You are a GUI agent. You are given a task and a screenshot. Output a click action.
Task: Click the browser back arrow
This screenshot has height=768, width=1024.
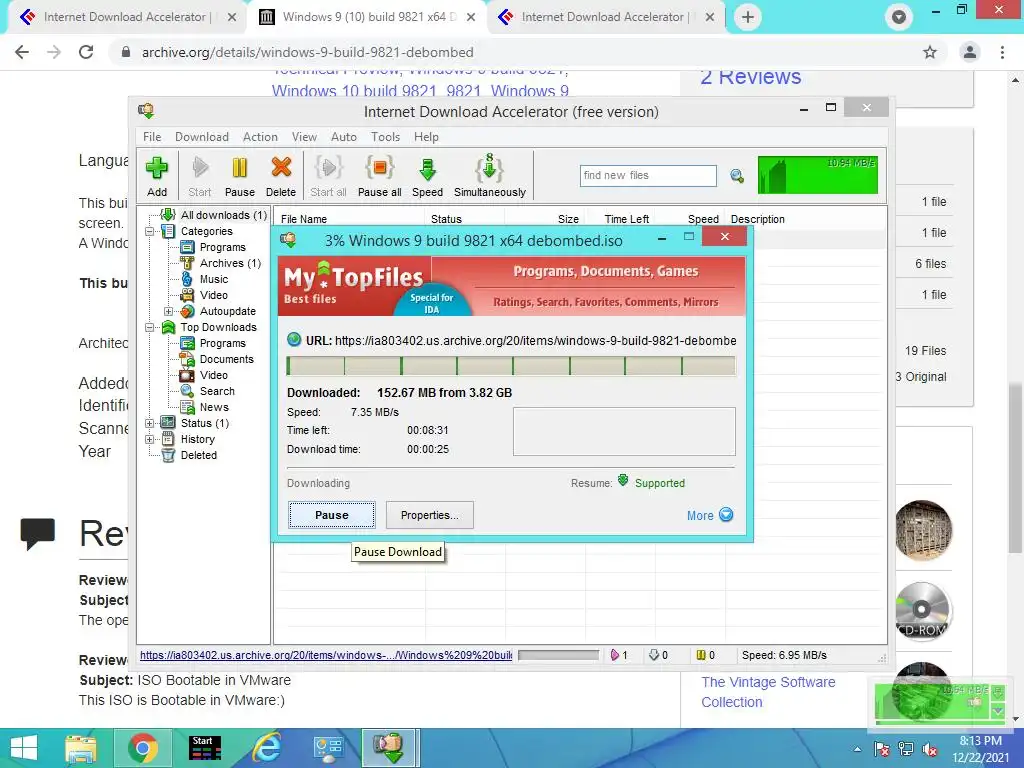22,52
